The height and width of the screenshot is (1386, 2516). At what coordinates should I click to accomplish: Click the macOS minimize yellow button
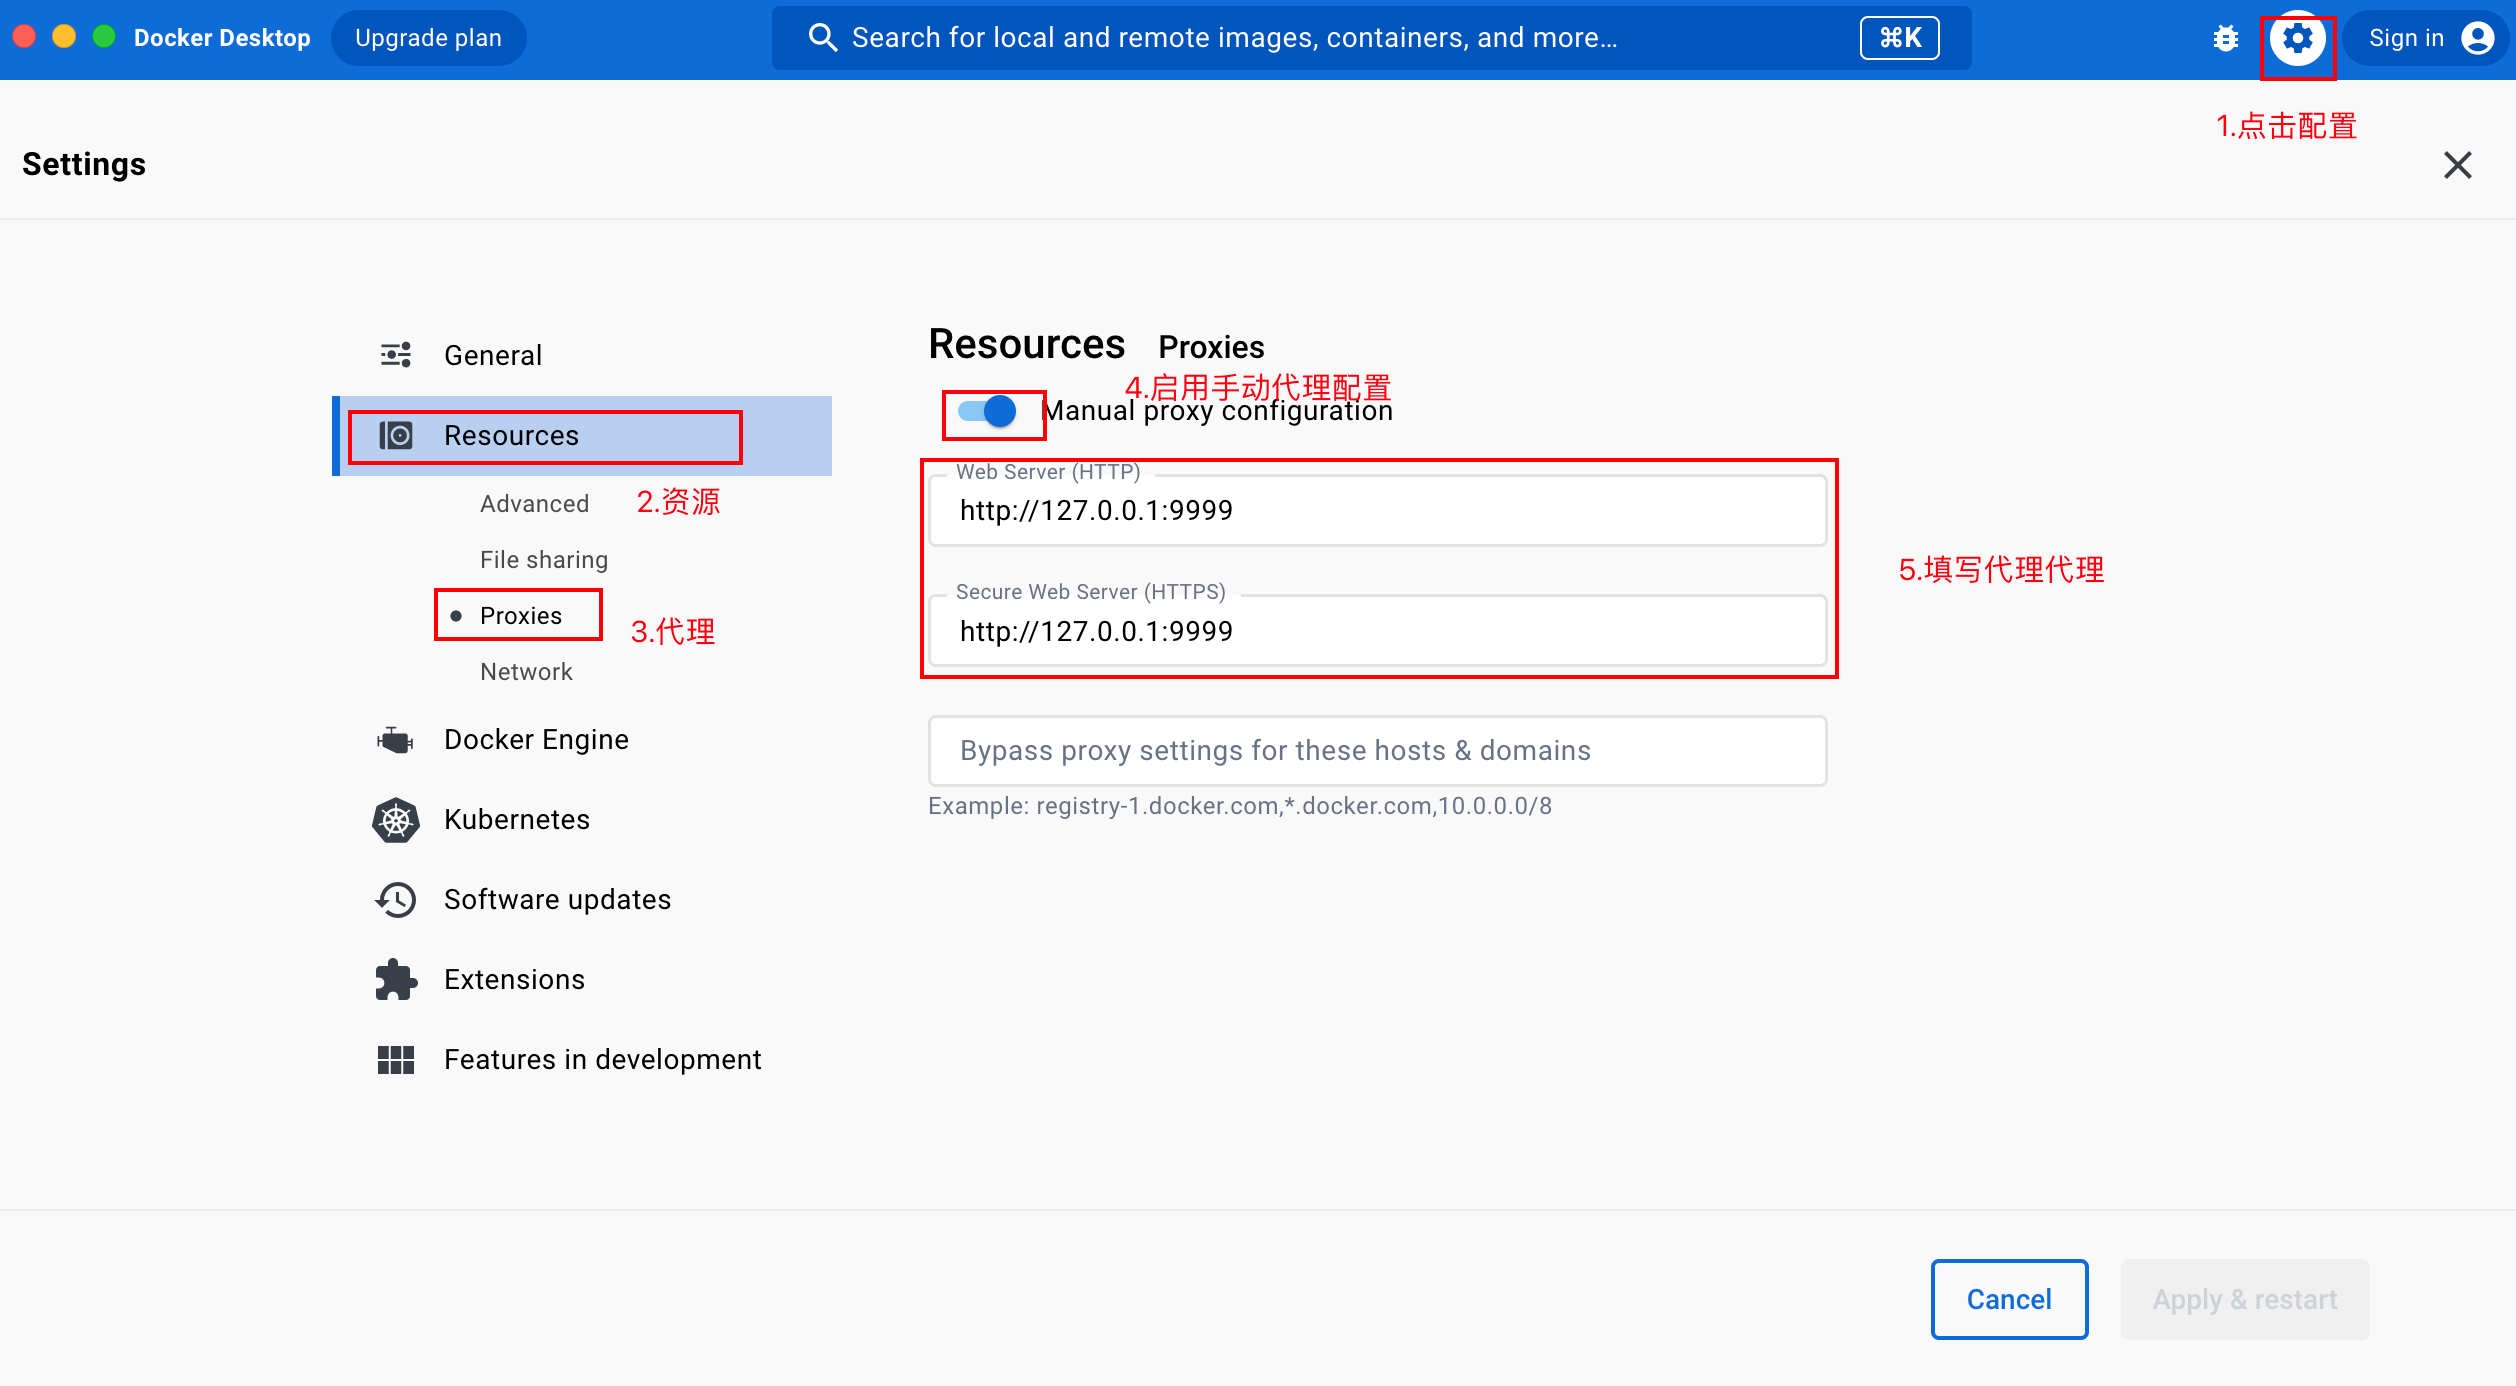64,37
